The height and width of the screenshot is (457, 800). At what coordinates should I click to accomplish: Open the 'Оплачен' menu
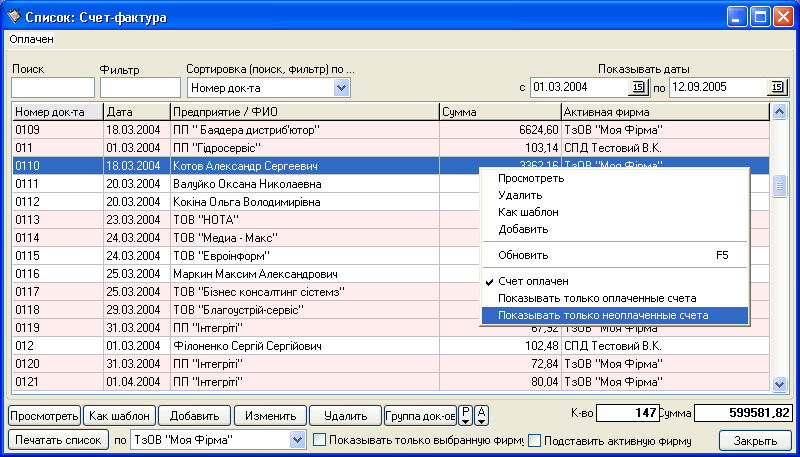pyautogui.click(x=31, y=39)
